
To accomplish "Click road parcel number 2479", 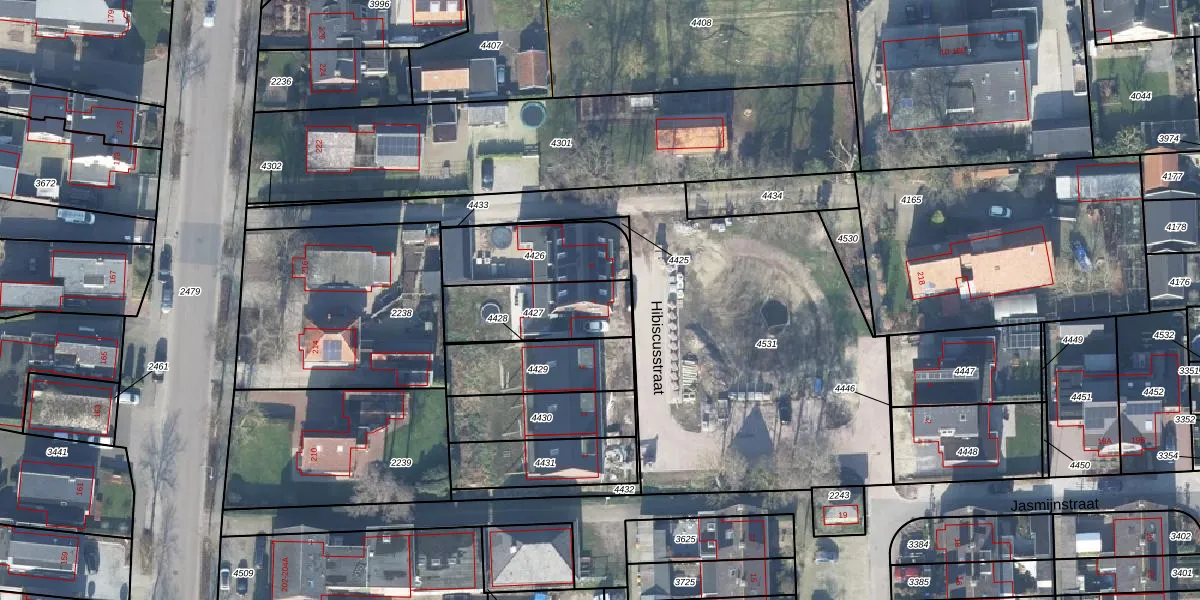I will click(x=189, y=292).
